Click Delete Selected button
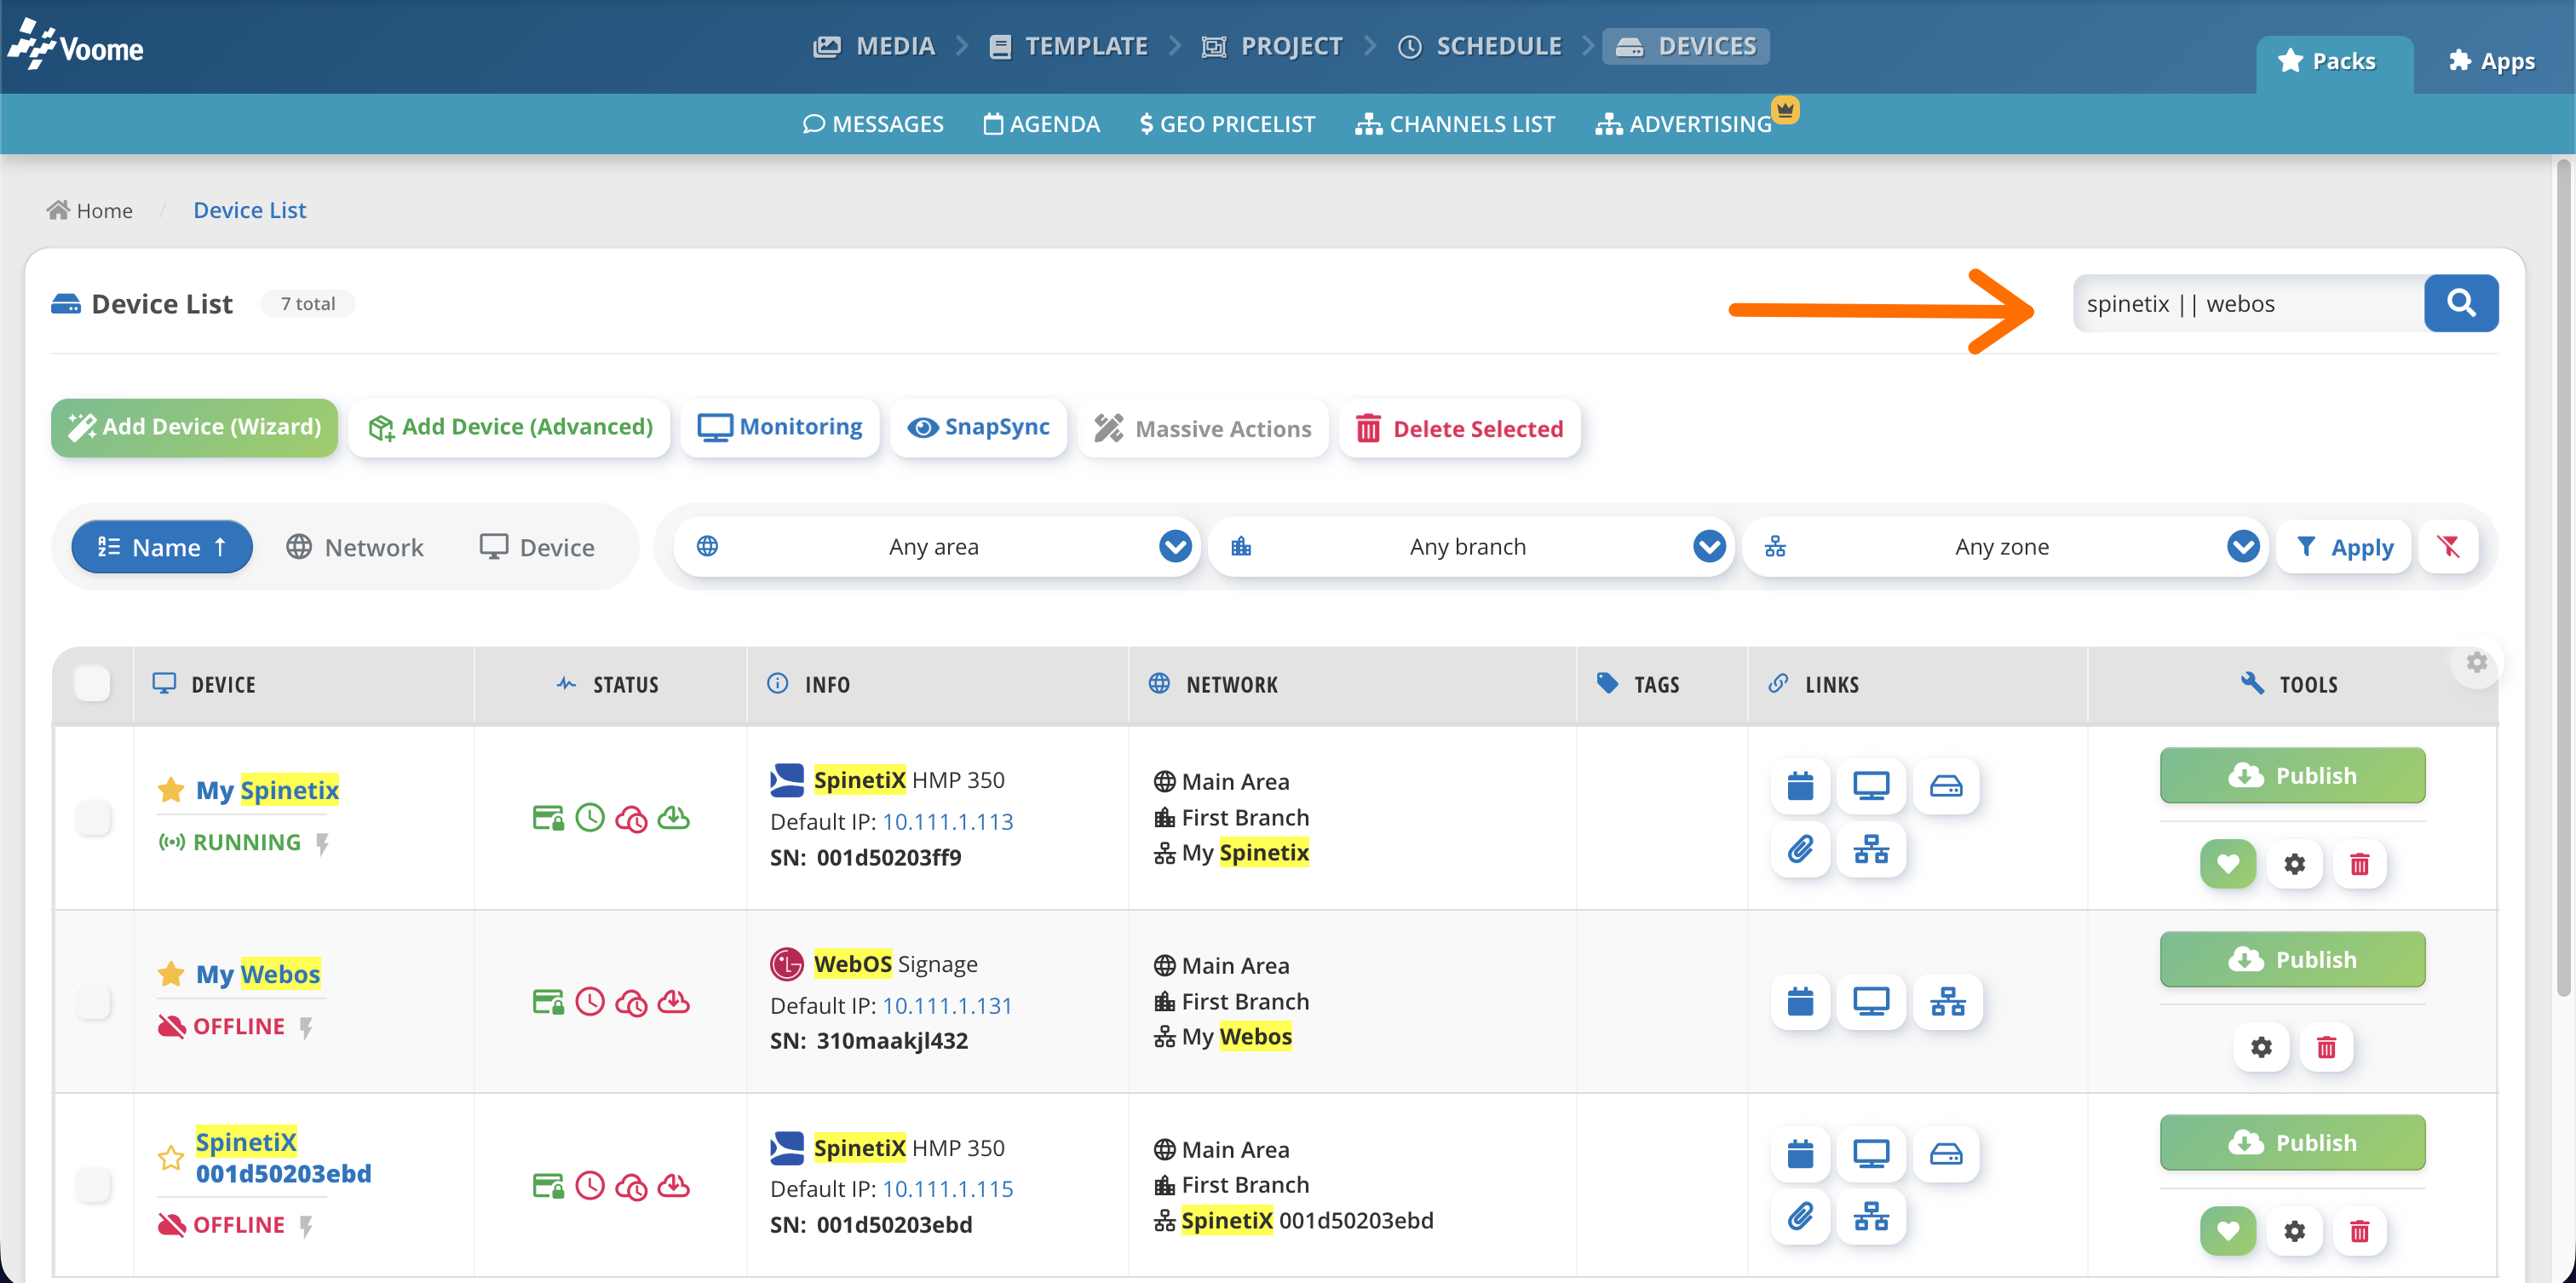 (x=1460, y=428)
